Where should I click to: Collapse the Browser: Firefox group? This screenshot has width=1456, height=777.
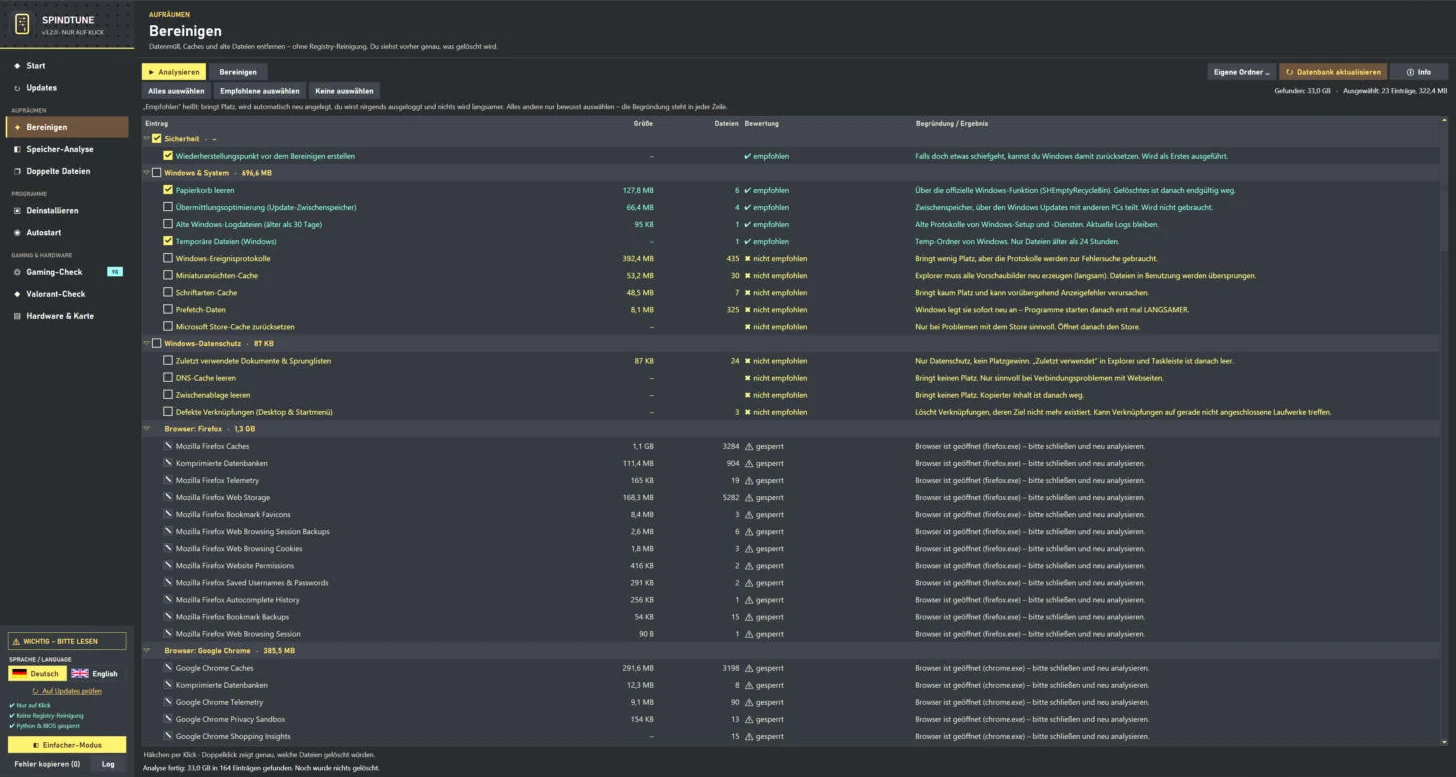[x=146, y=429]
